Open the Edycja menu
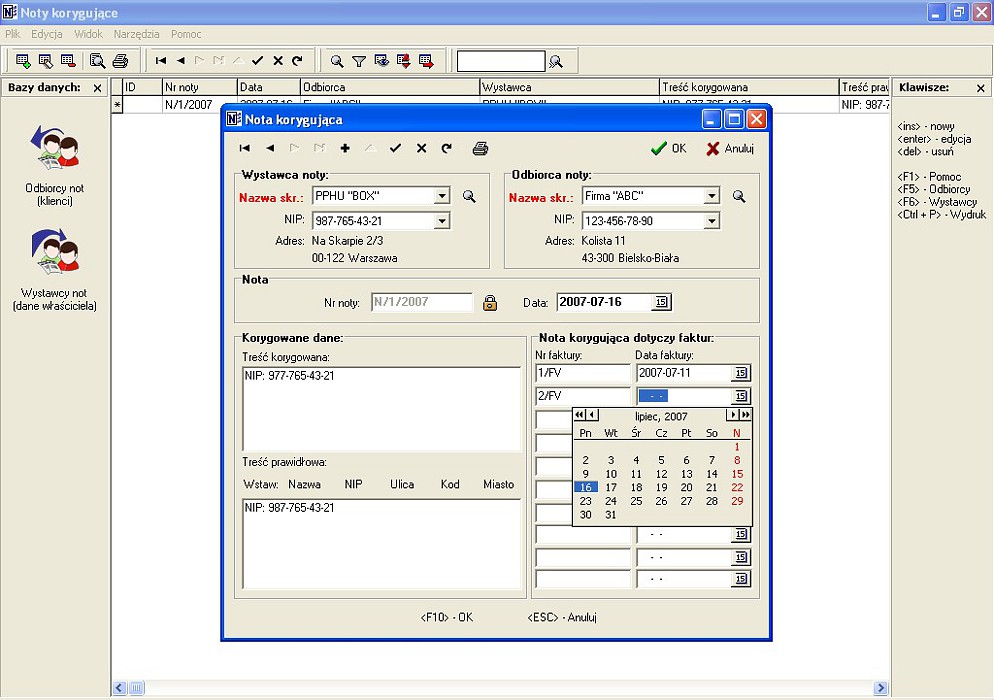 click(47, 34)
